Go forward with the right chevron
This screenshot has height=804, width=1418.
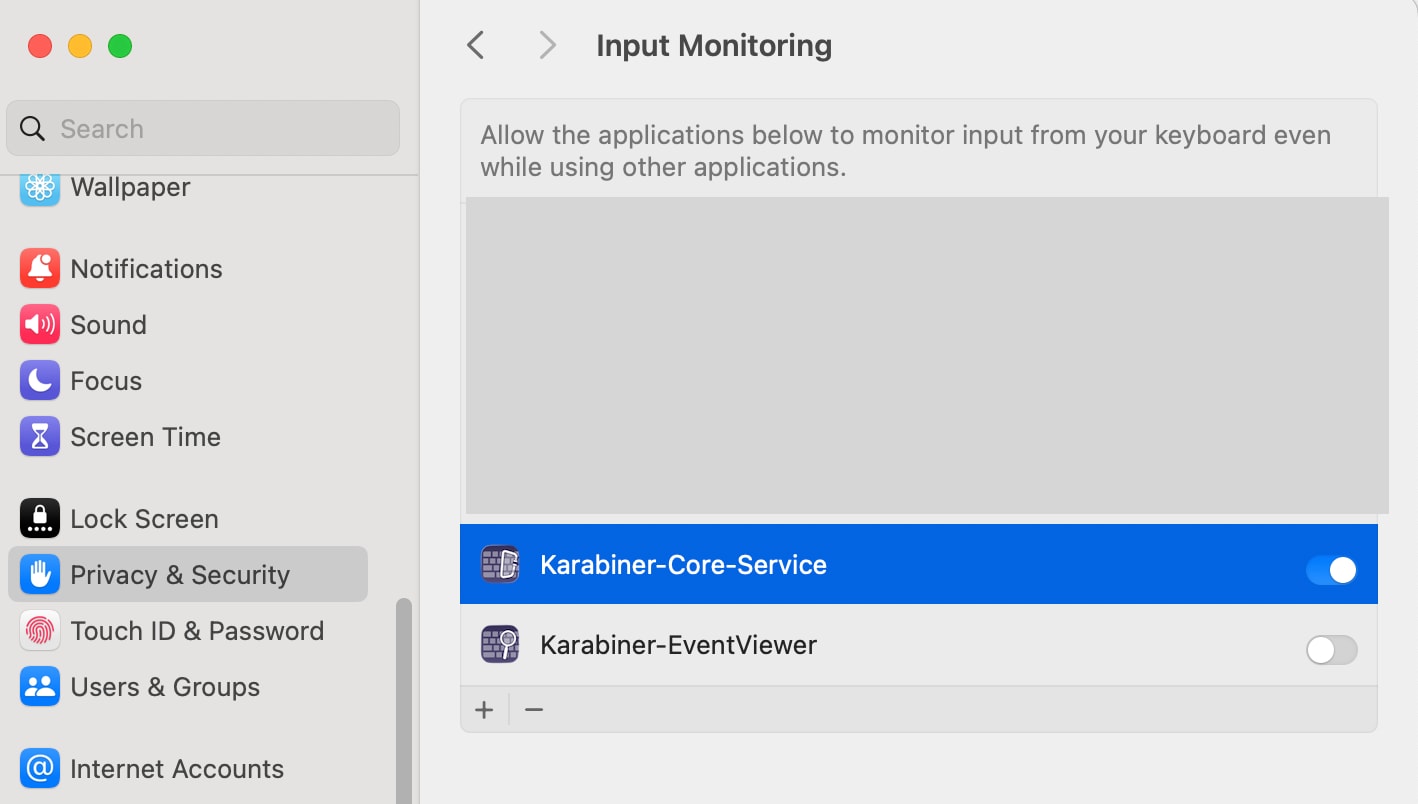(547, 45)
